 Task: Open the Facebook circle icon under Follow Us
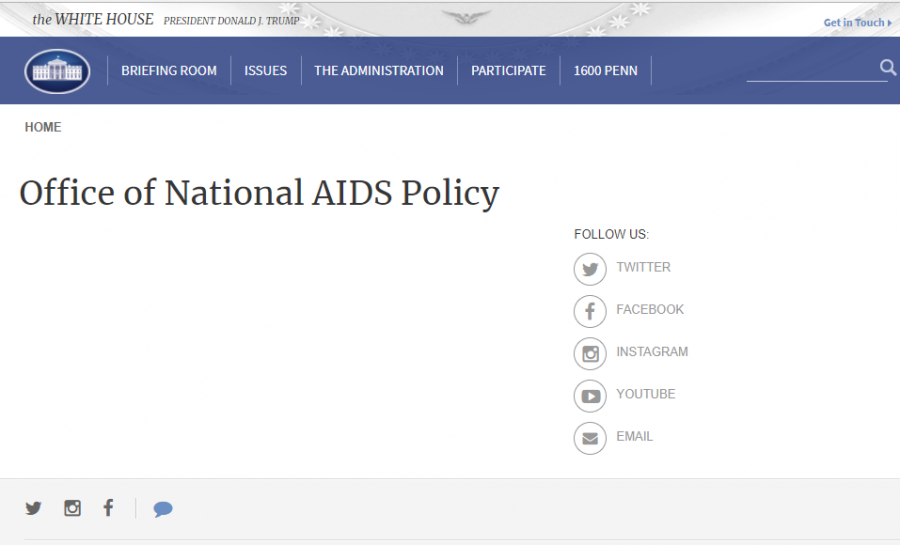click(590, 311)
